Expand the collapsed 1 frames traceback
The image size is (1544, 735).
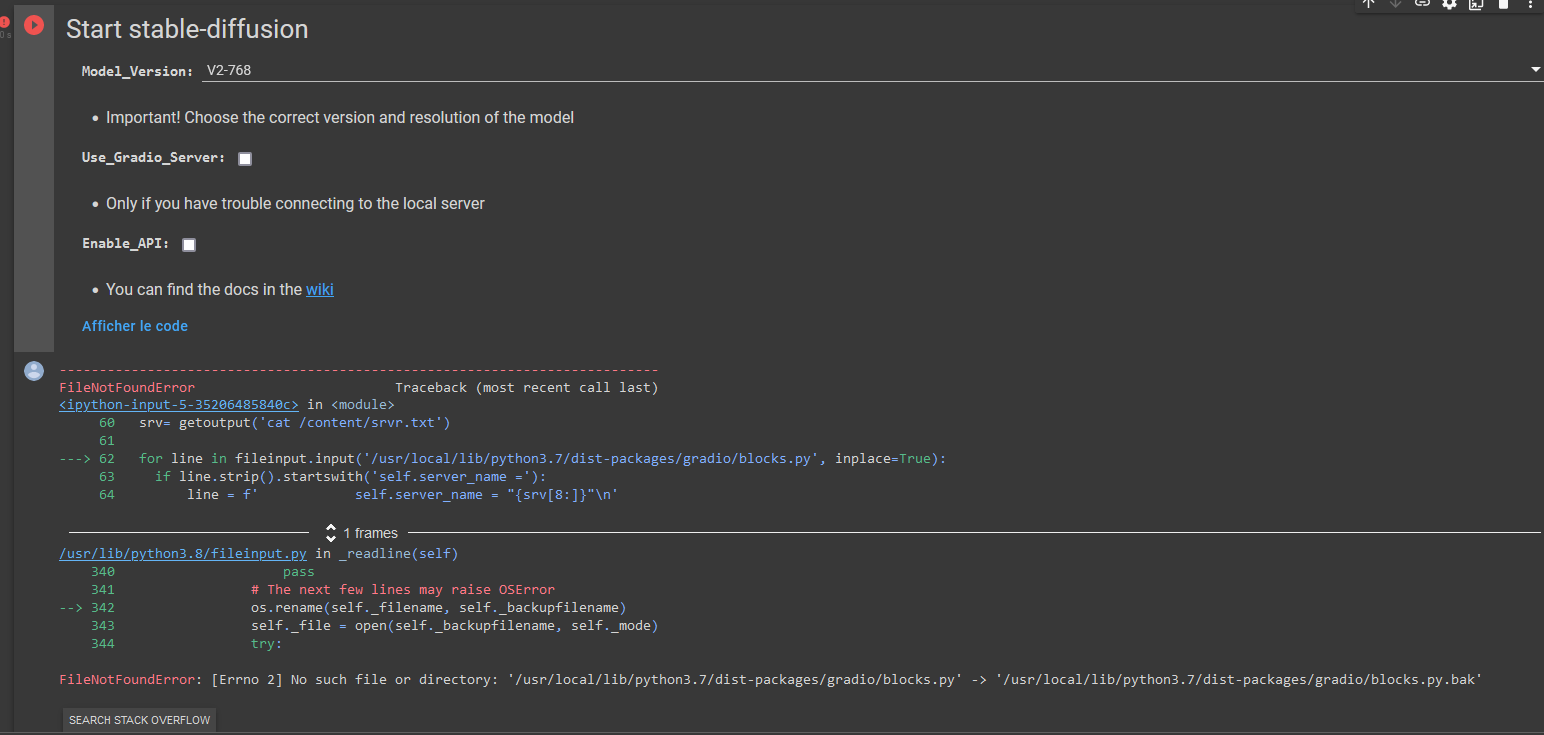(330, 532)
